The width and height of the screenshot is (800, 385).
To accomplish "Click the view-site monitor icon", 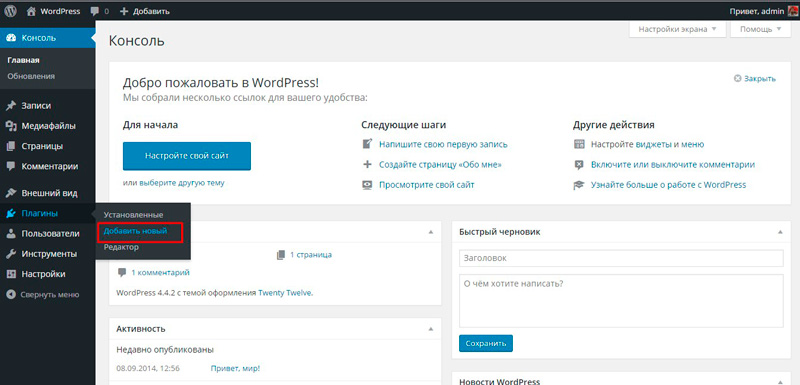I will pos(367,185).
